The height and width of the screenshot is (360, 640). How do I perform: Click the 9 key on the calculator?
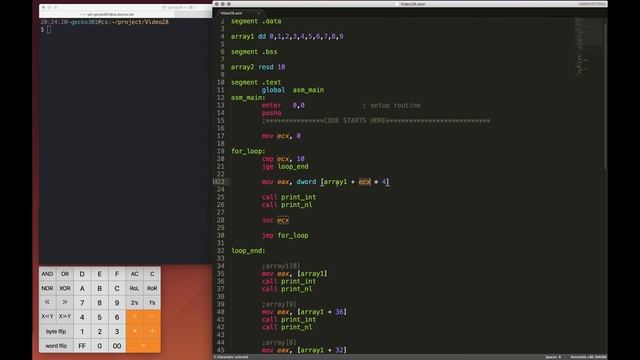pos(117,302)
